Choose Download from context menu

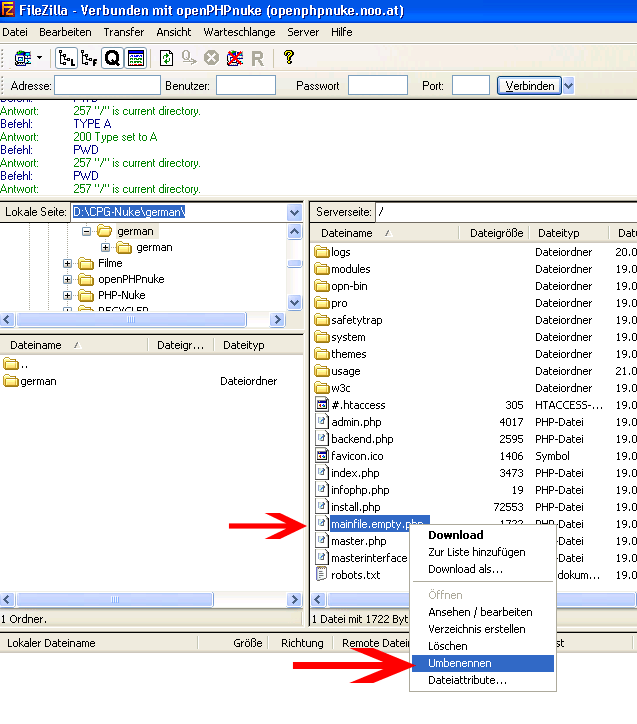pyautogui.click(x=482, y=535)
